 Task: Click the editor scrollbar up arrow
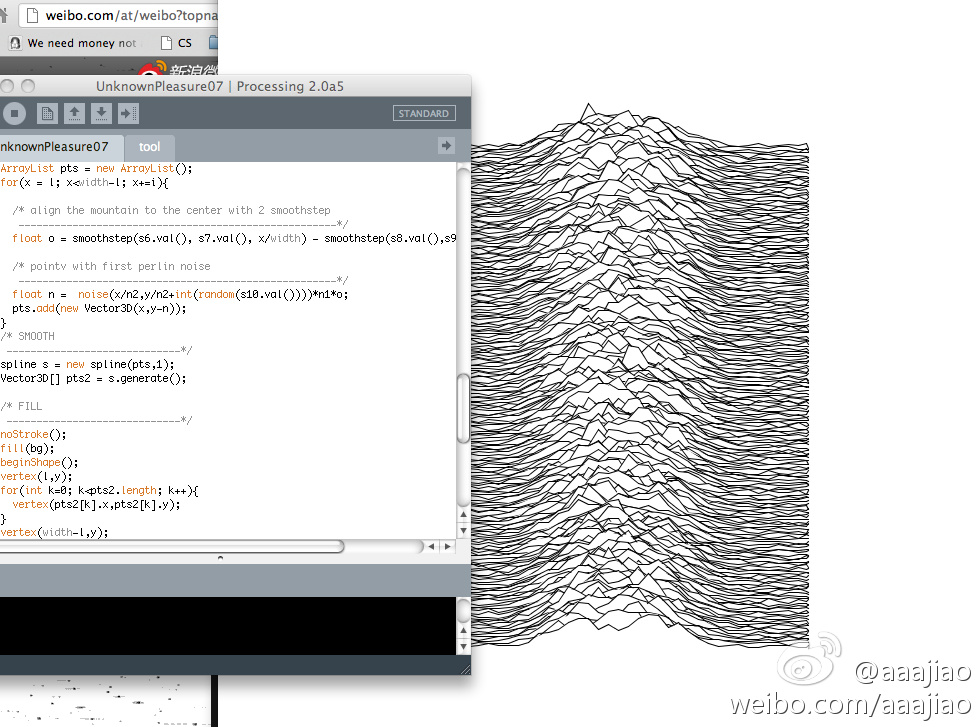point(463,515)
